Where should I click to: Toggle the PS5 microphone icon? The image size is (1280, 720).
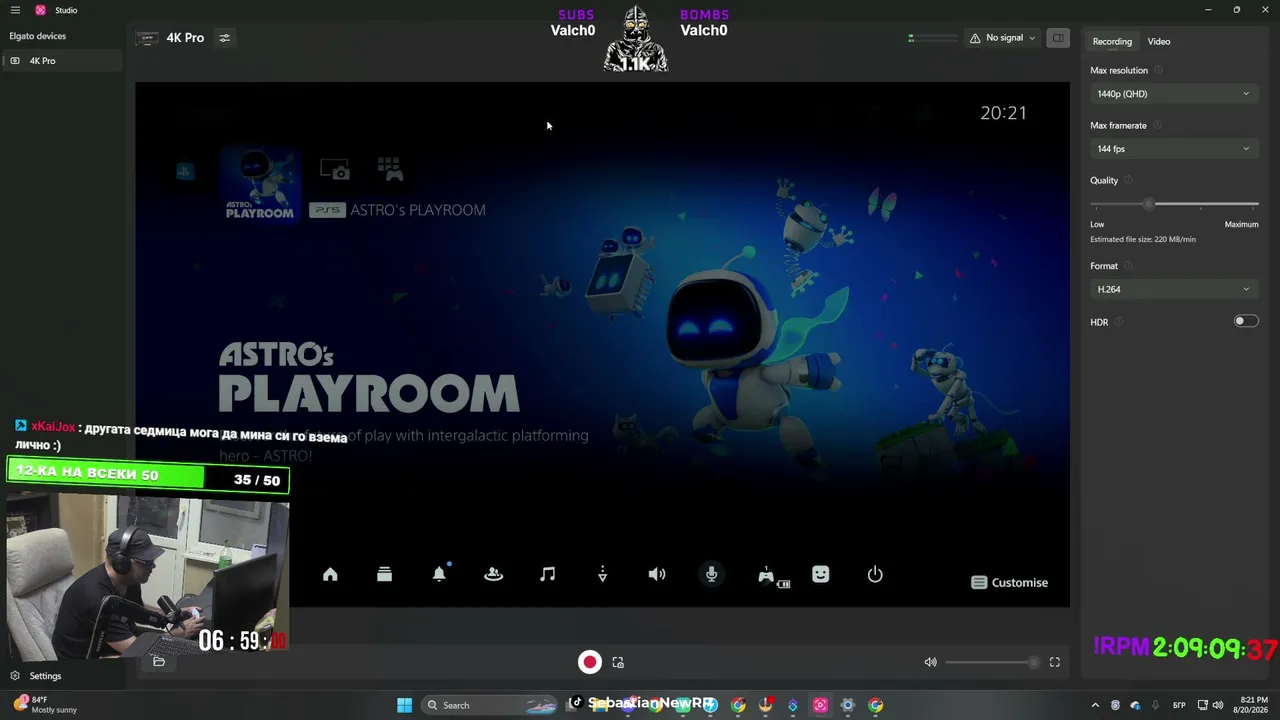point(711,574)
